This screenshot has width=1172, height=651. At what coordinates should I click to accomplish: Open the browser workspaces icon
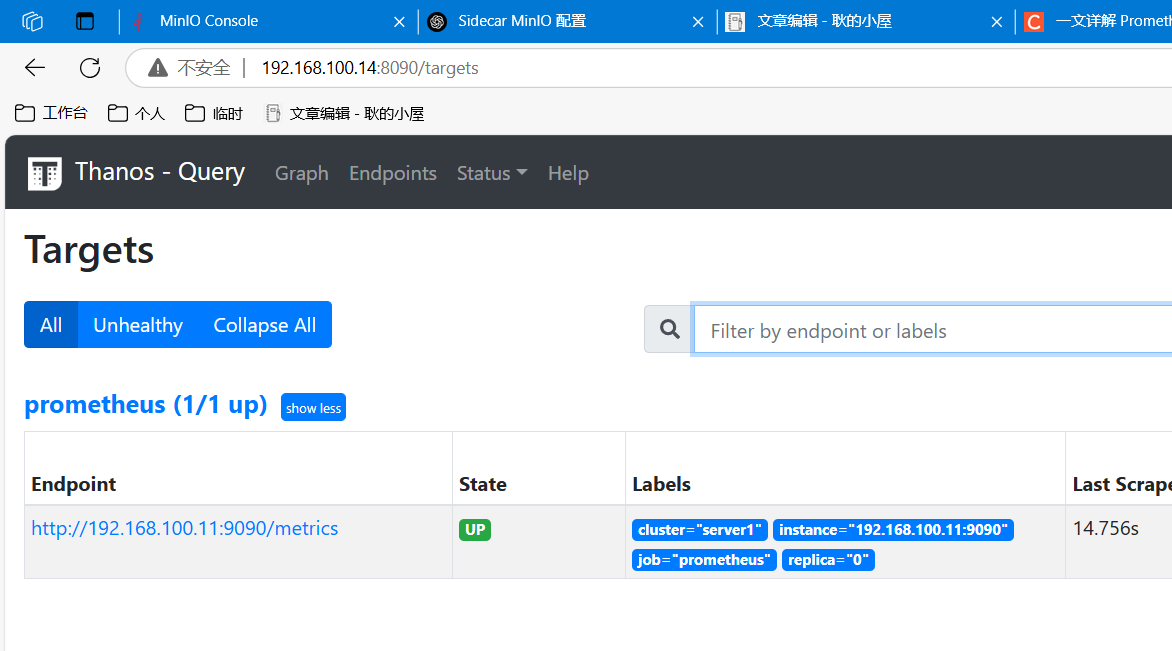point(33,21)
